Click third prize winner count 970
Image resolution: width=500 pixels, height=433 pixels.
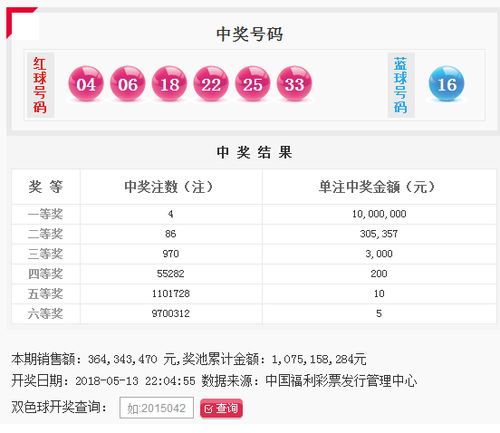click(171, 254)
